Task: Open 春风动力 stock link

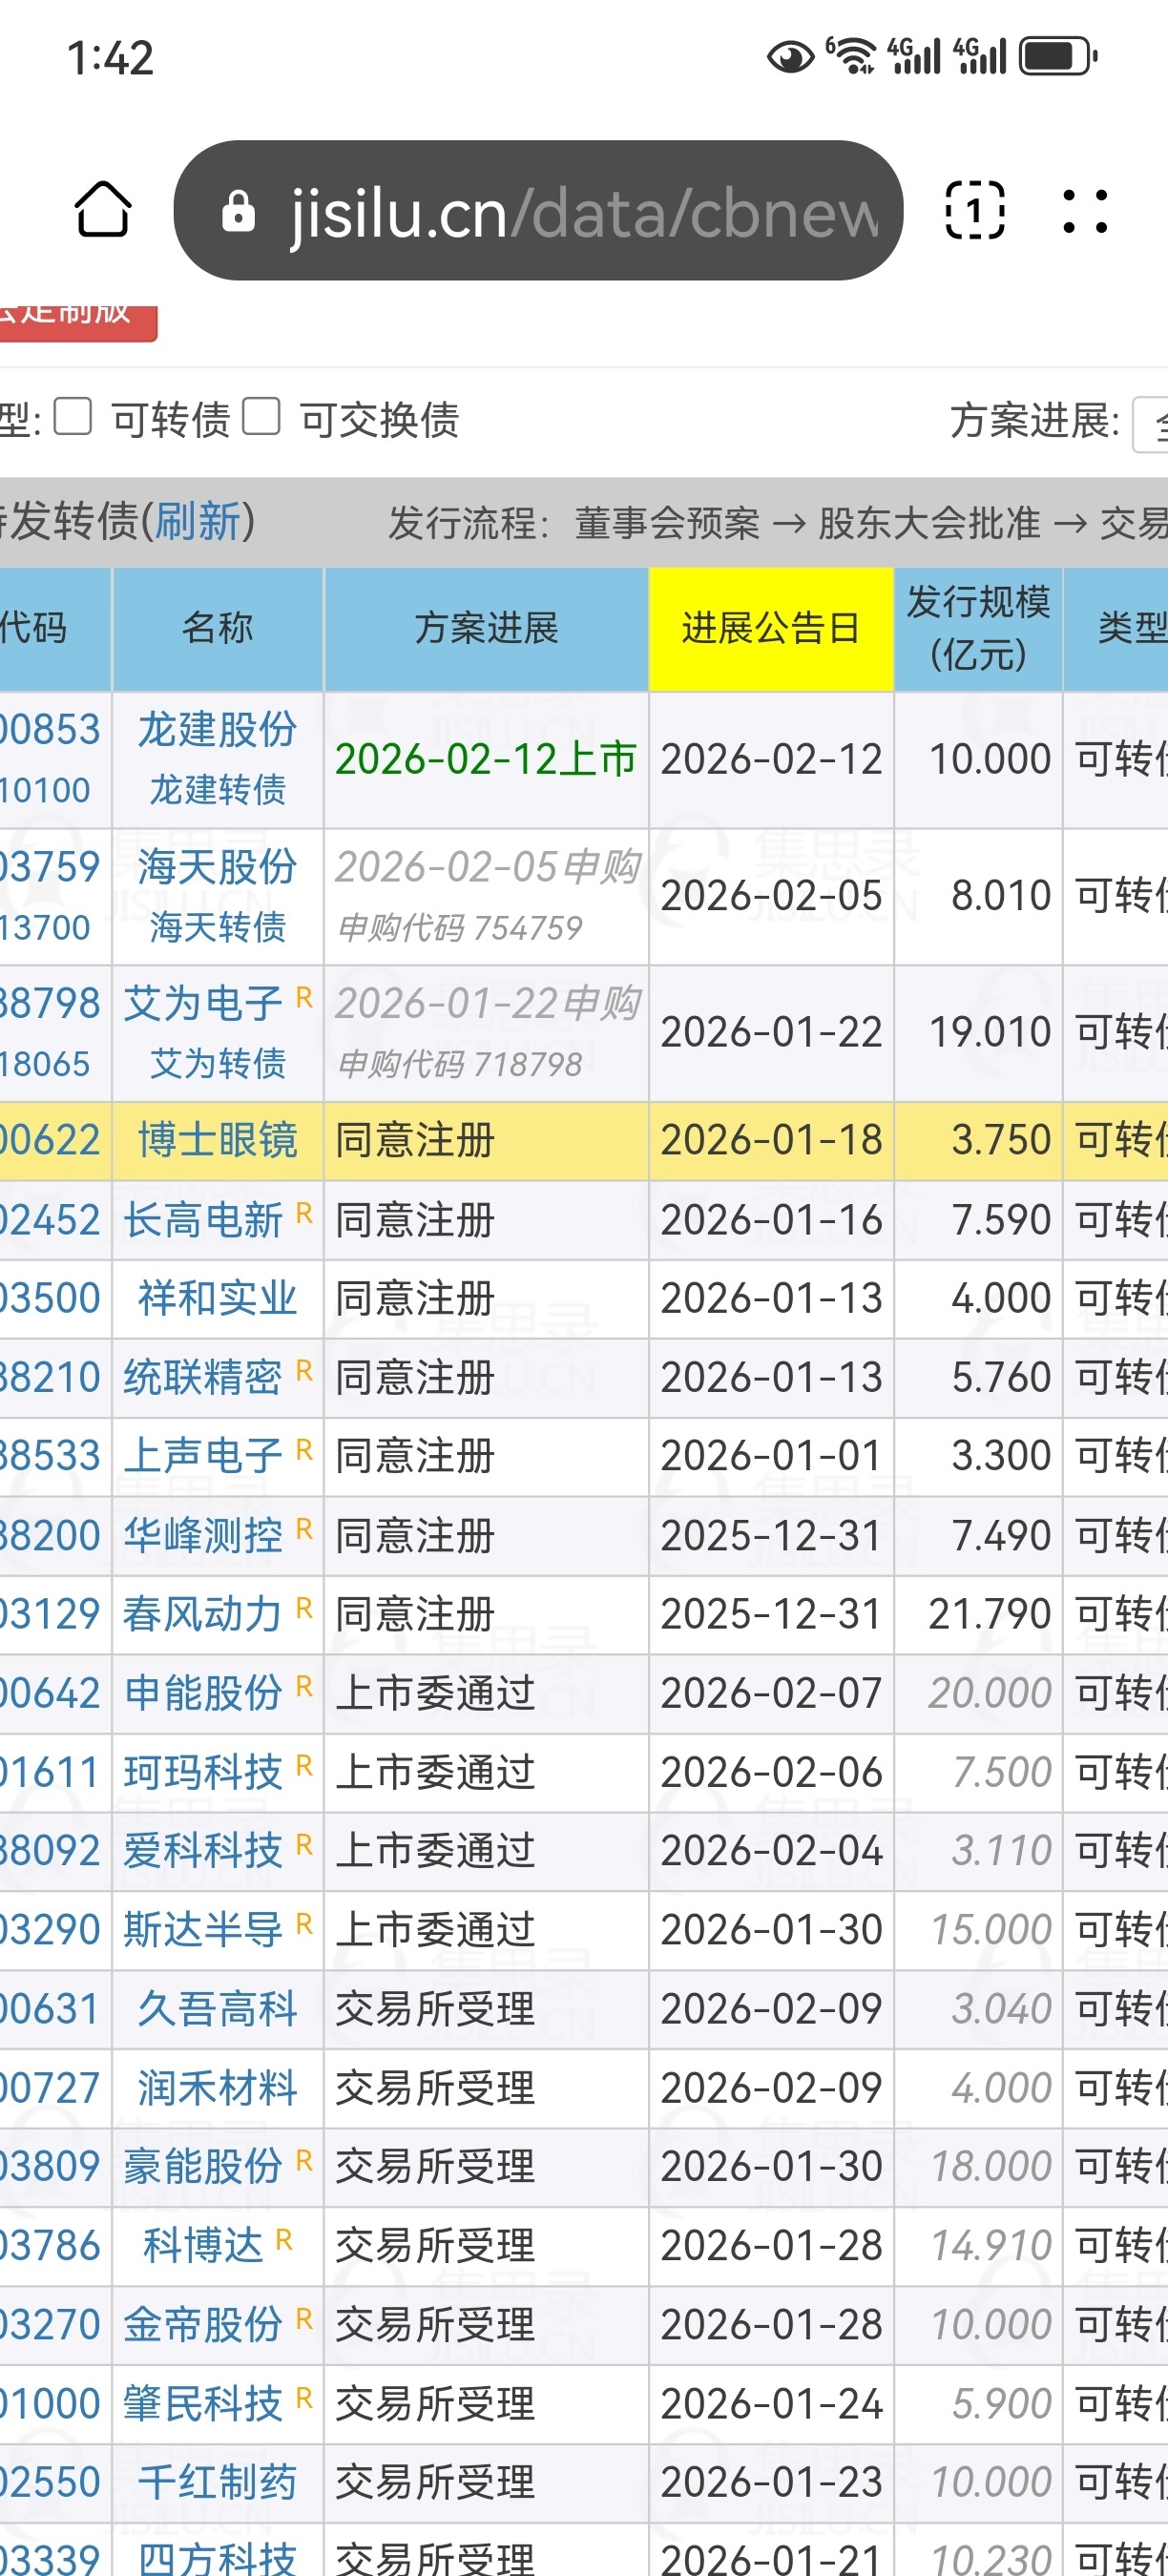Action: (x=203, y=1615)
